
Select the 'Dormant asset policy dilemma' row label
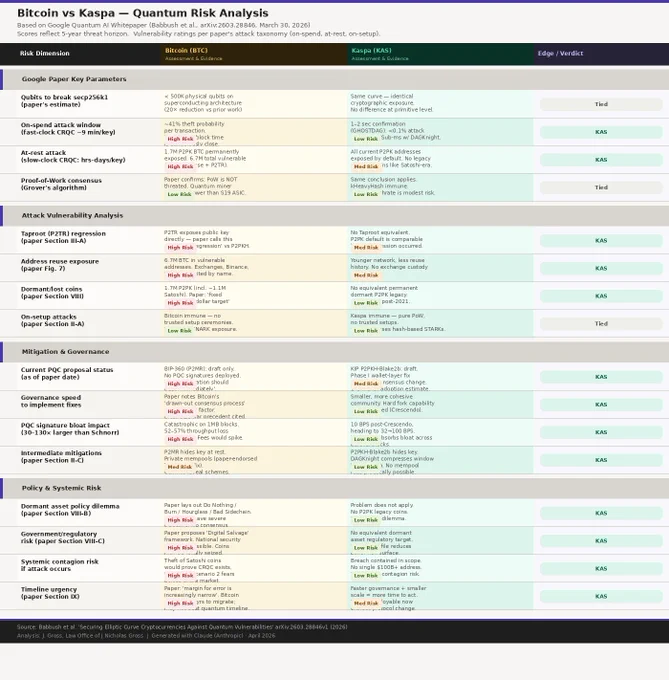[70, 510]
